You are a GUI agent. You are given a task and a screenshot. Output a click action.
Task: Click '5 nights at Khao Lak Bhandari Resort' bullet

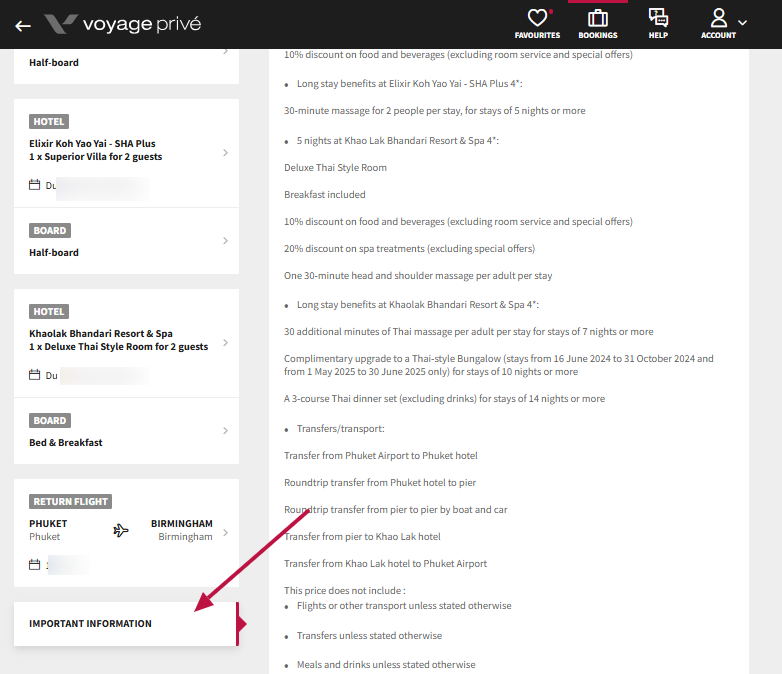398,141
